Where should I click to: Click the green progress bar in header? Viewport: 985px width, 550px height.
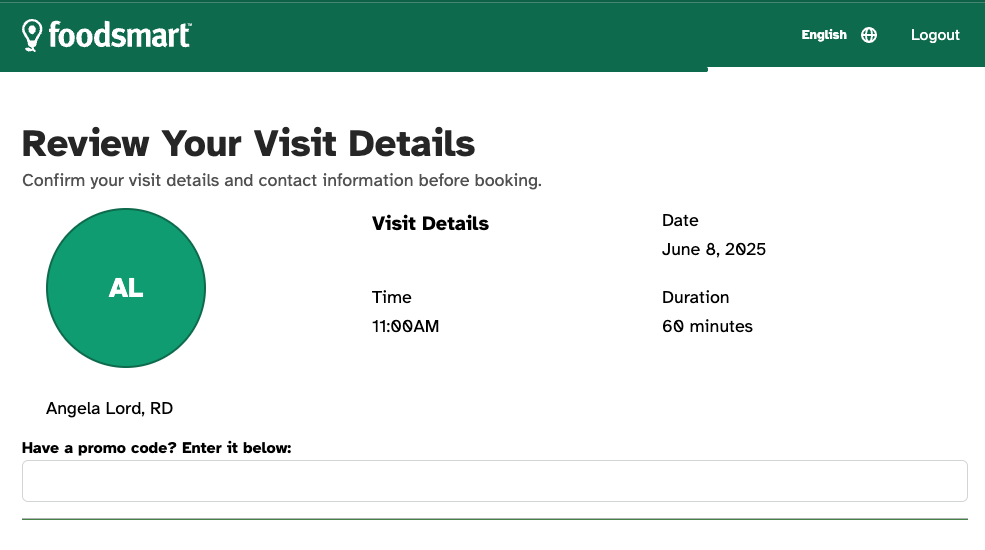(354, 70)
